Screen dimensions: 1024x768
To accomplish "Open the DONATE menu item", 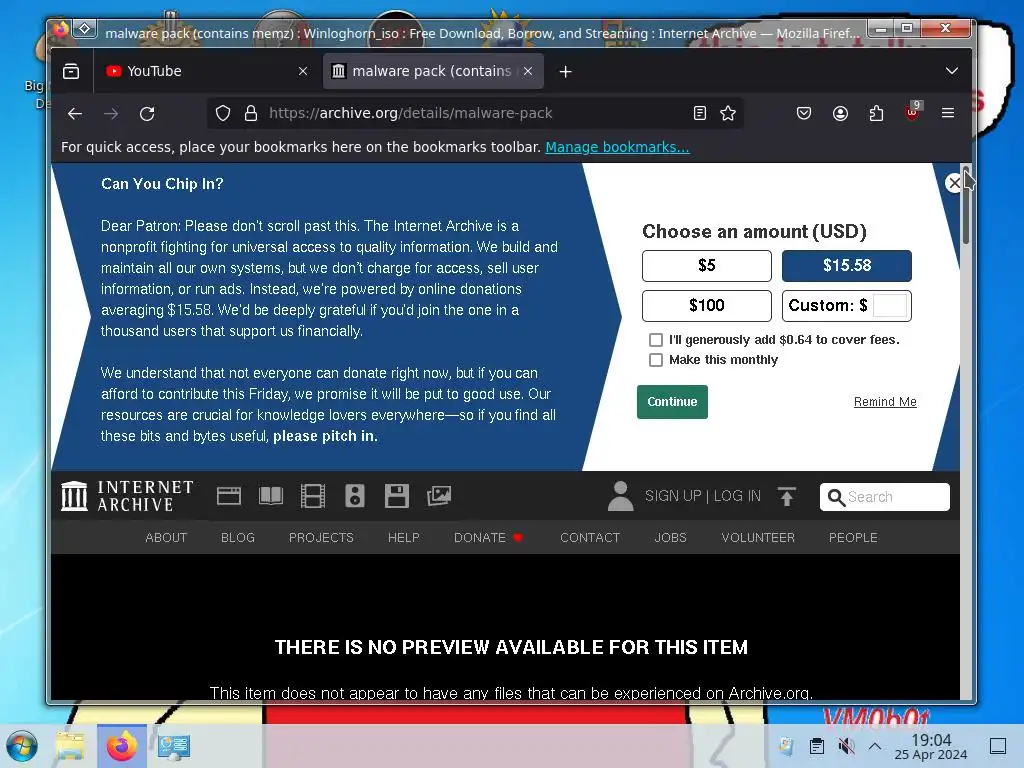I will point(488,537).
